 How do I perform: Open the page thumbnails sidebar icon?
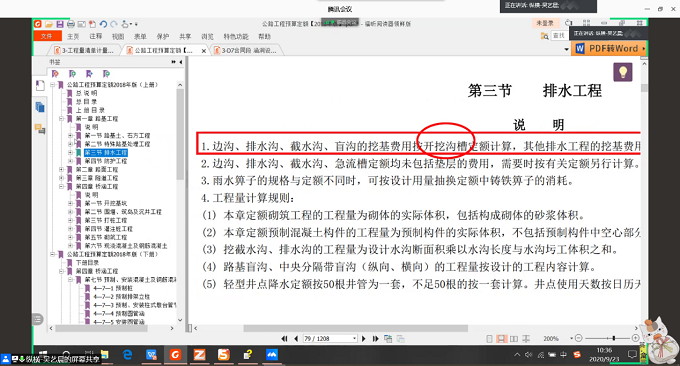click(x=40, y=107)
